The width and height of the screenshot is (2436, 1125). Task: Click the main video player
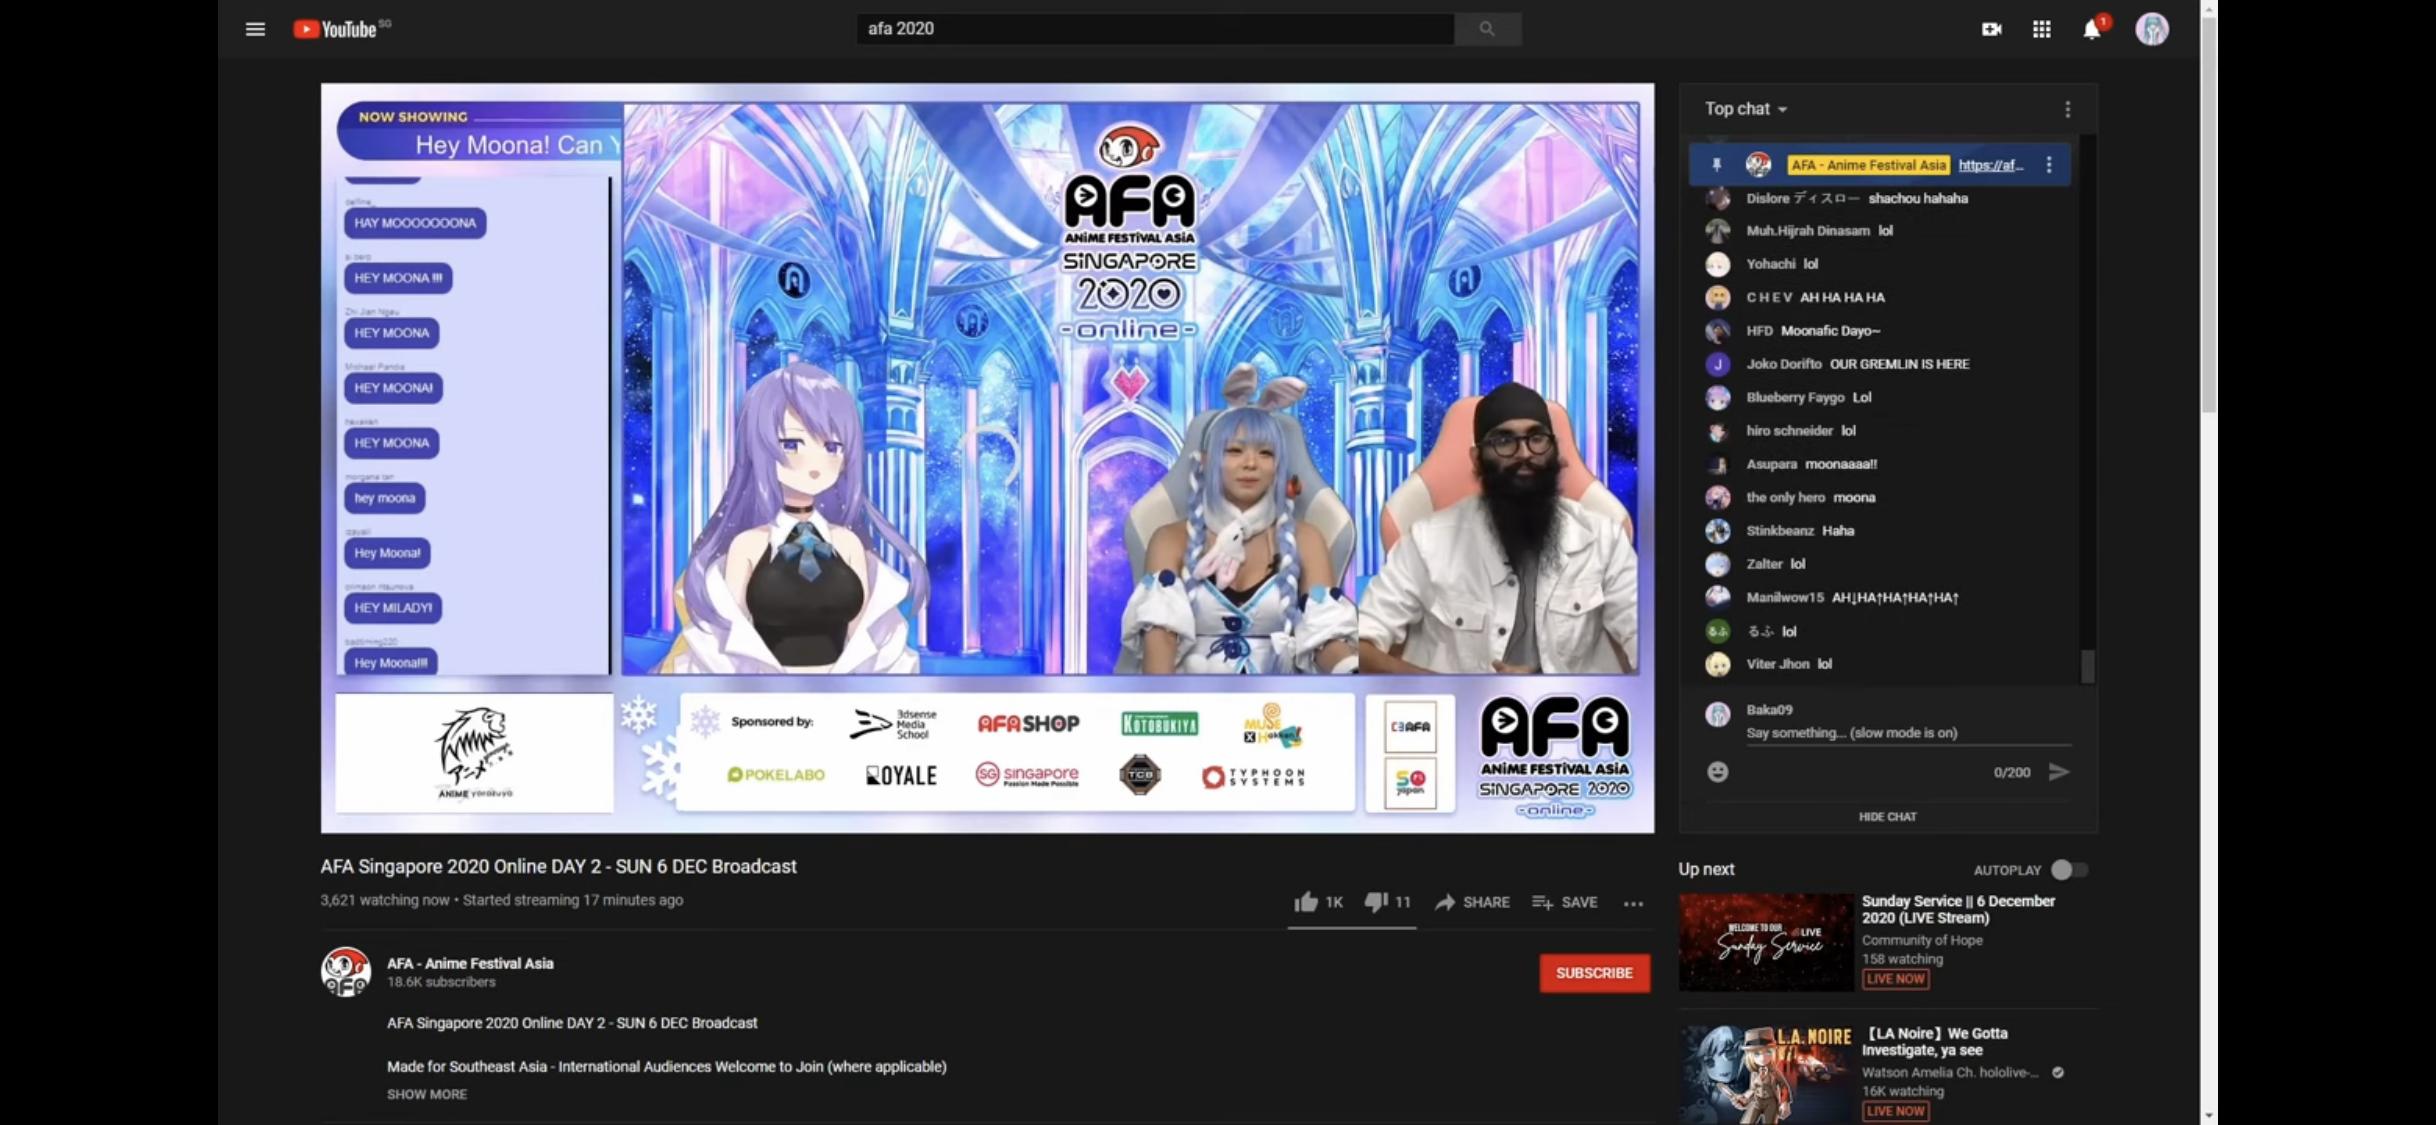click(987, 458)
